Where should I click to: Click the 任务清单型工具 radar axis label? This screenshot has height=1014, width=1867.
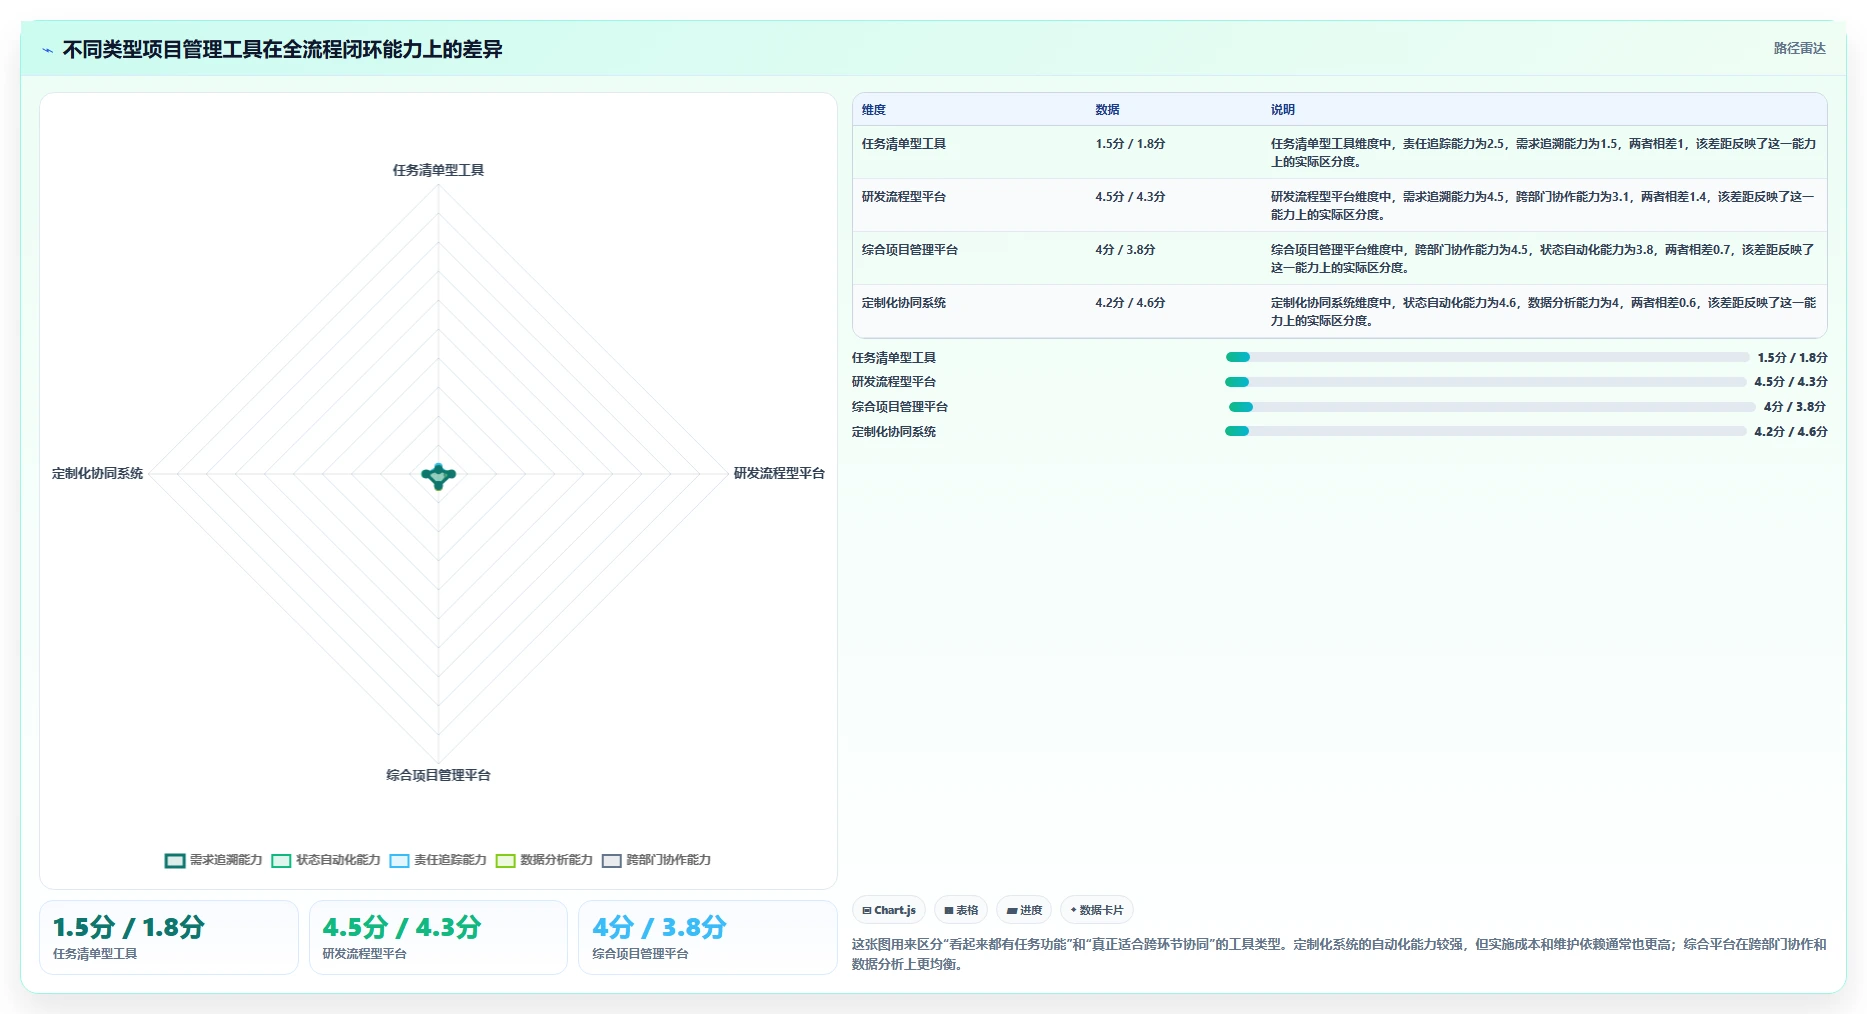click(438, 170)
